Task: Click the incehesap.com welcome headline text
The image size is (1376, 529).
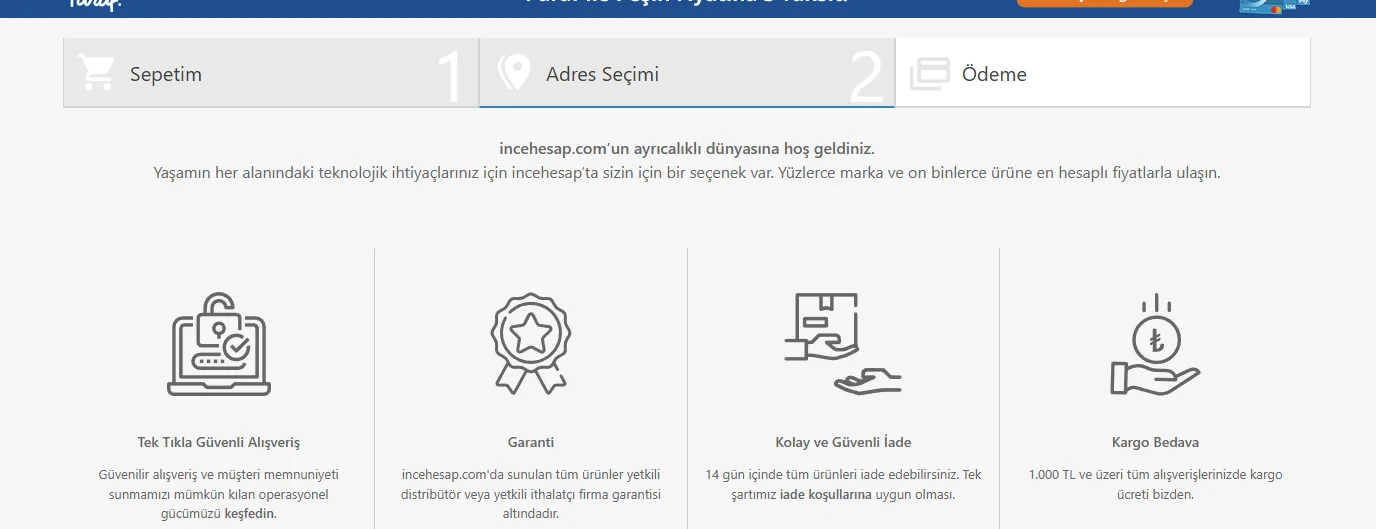Action: (687, 149)
